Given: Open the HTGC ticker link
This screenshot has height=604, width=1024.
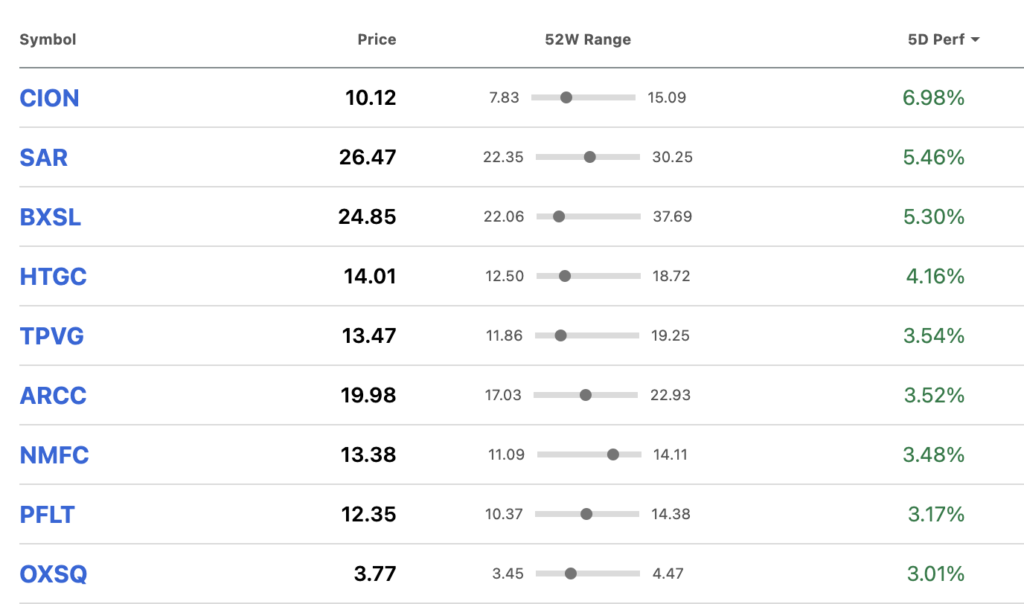Looking at the screenshot, I should pos(53,276).
